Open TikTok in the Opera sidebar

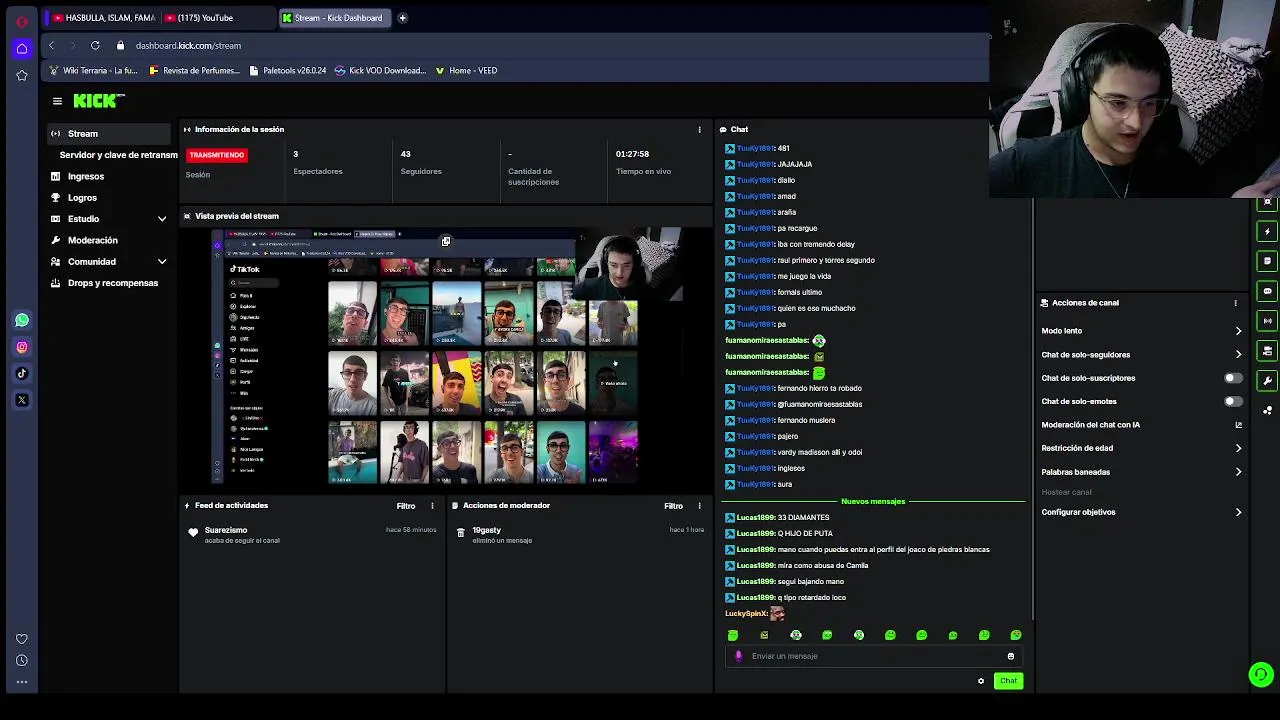pos(22,373)
